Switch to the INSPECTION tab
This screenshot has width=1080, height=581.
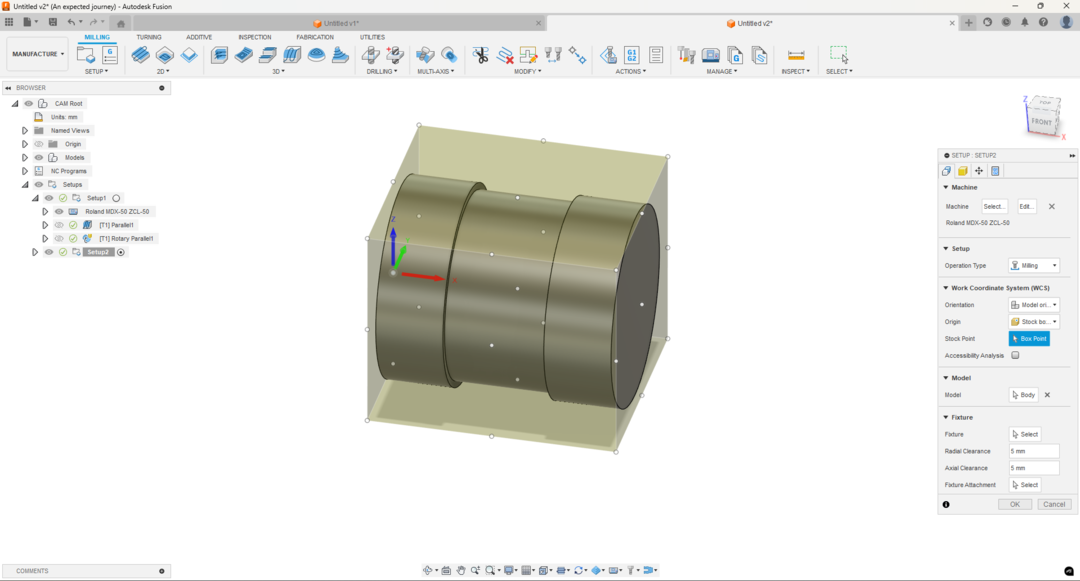tap(255, 37)
